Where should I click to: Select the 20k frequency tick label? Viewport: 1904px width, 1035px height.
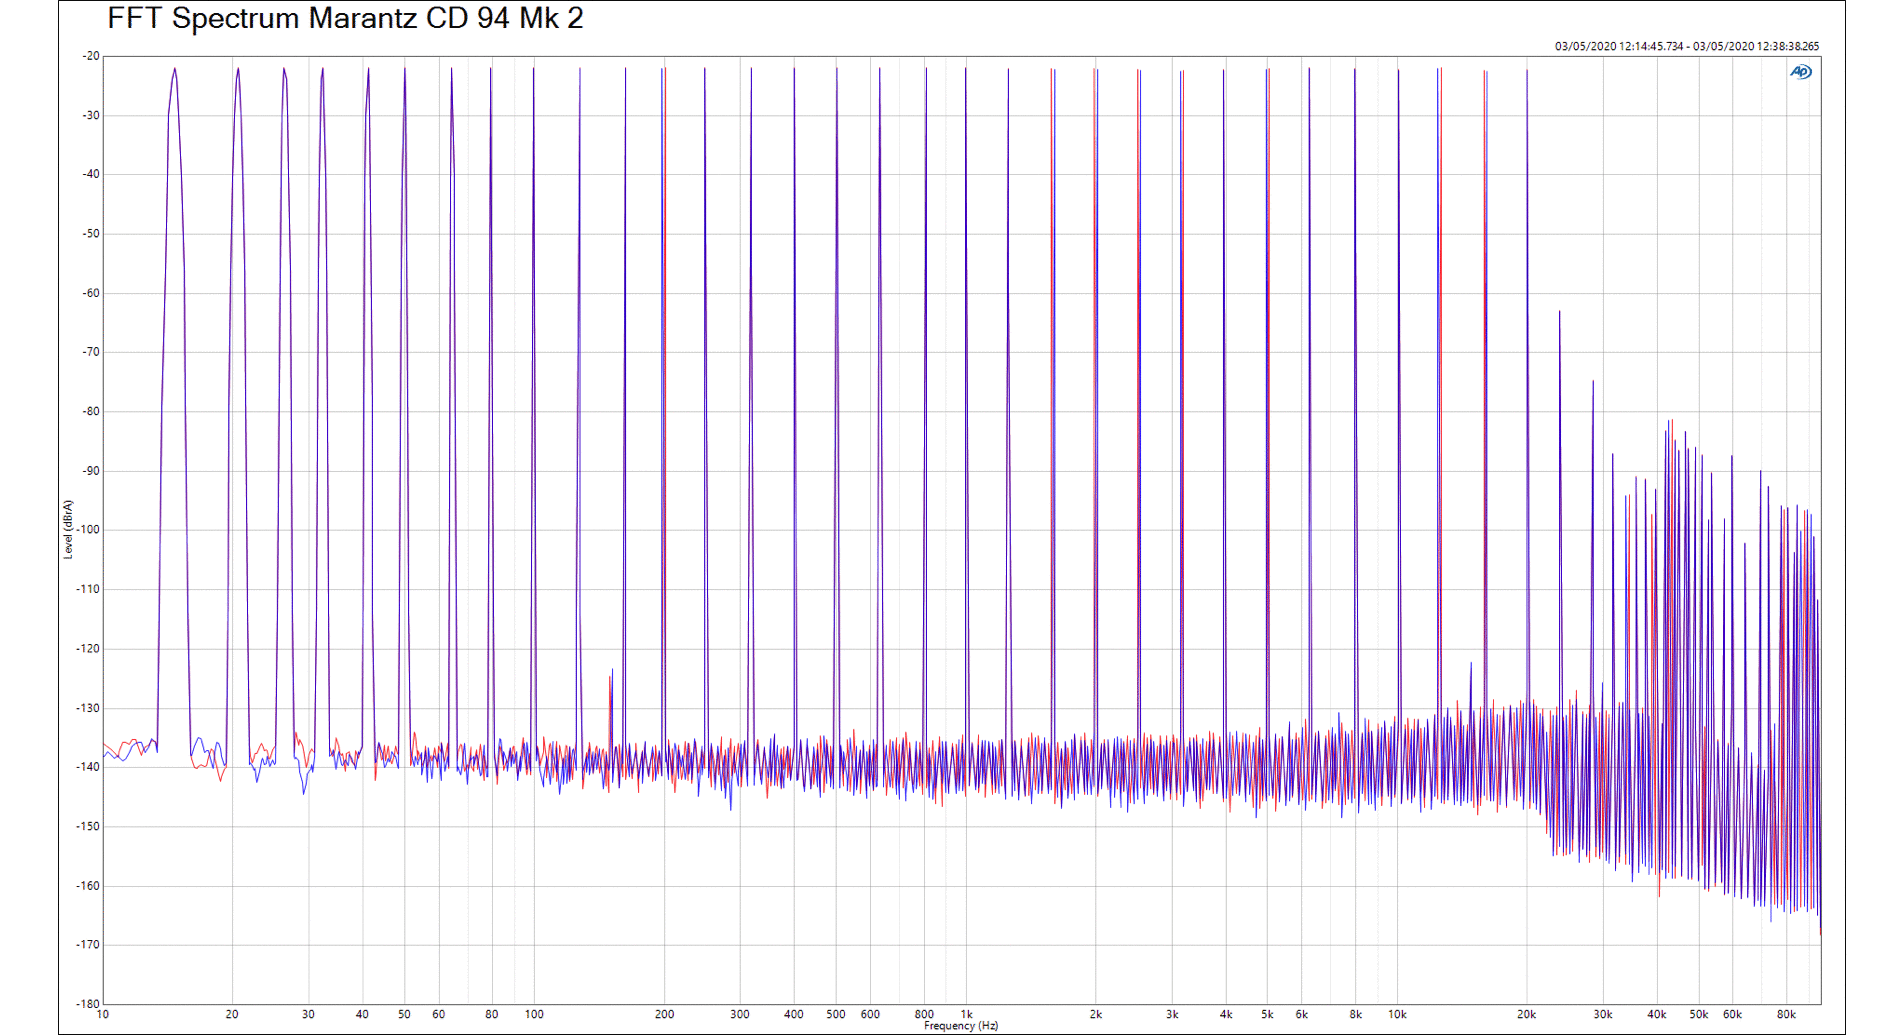coord(1526,1014)
